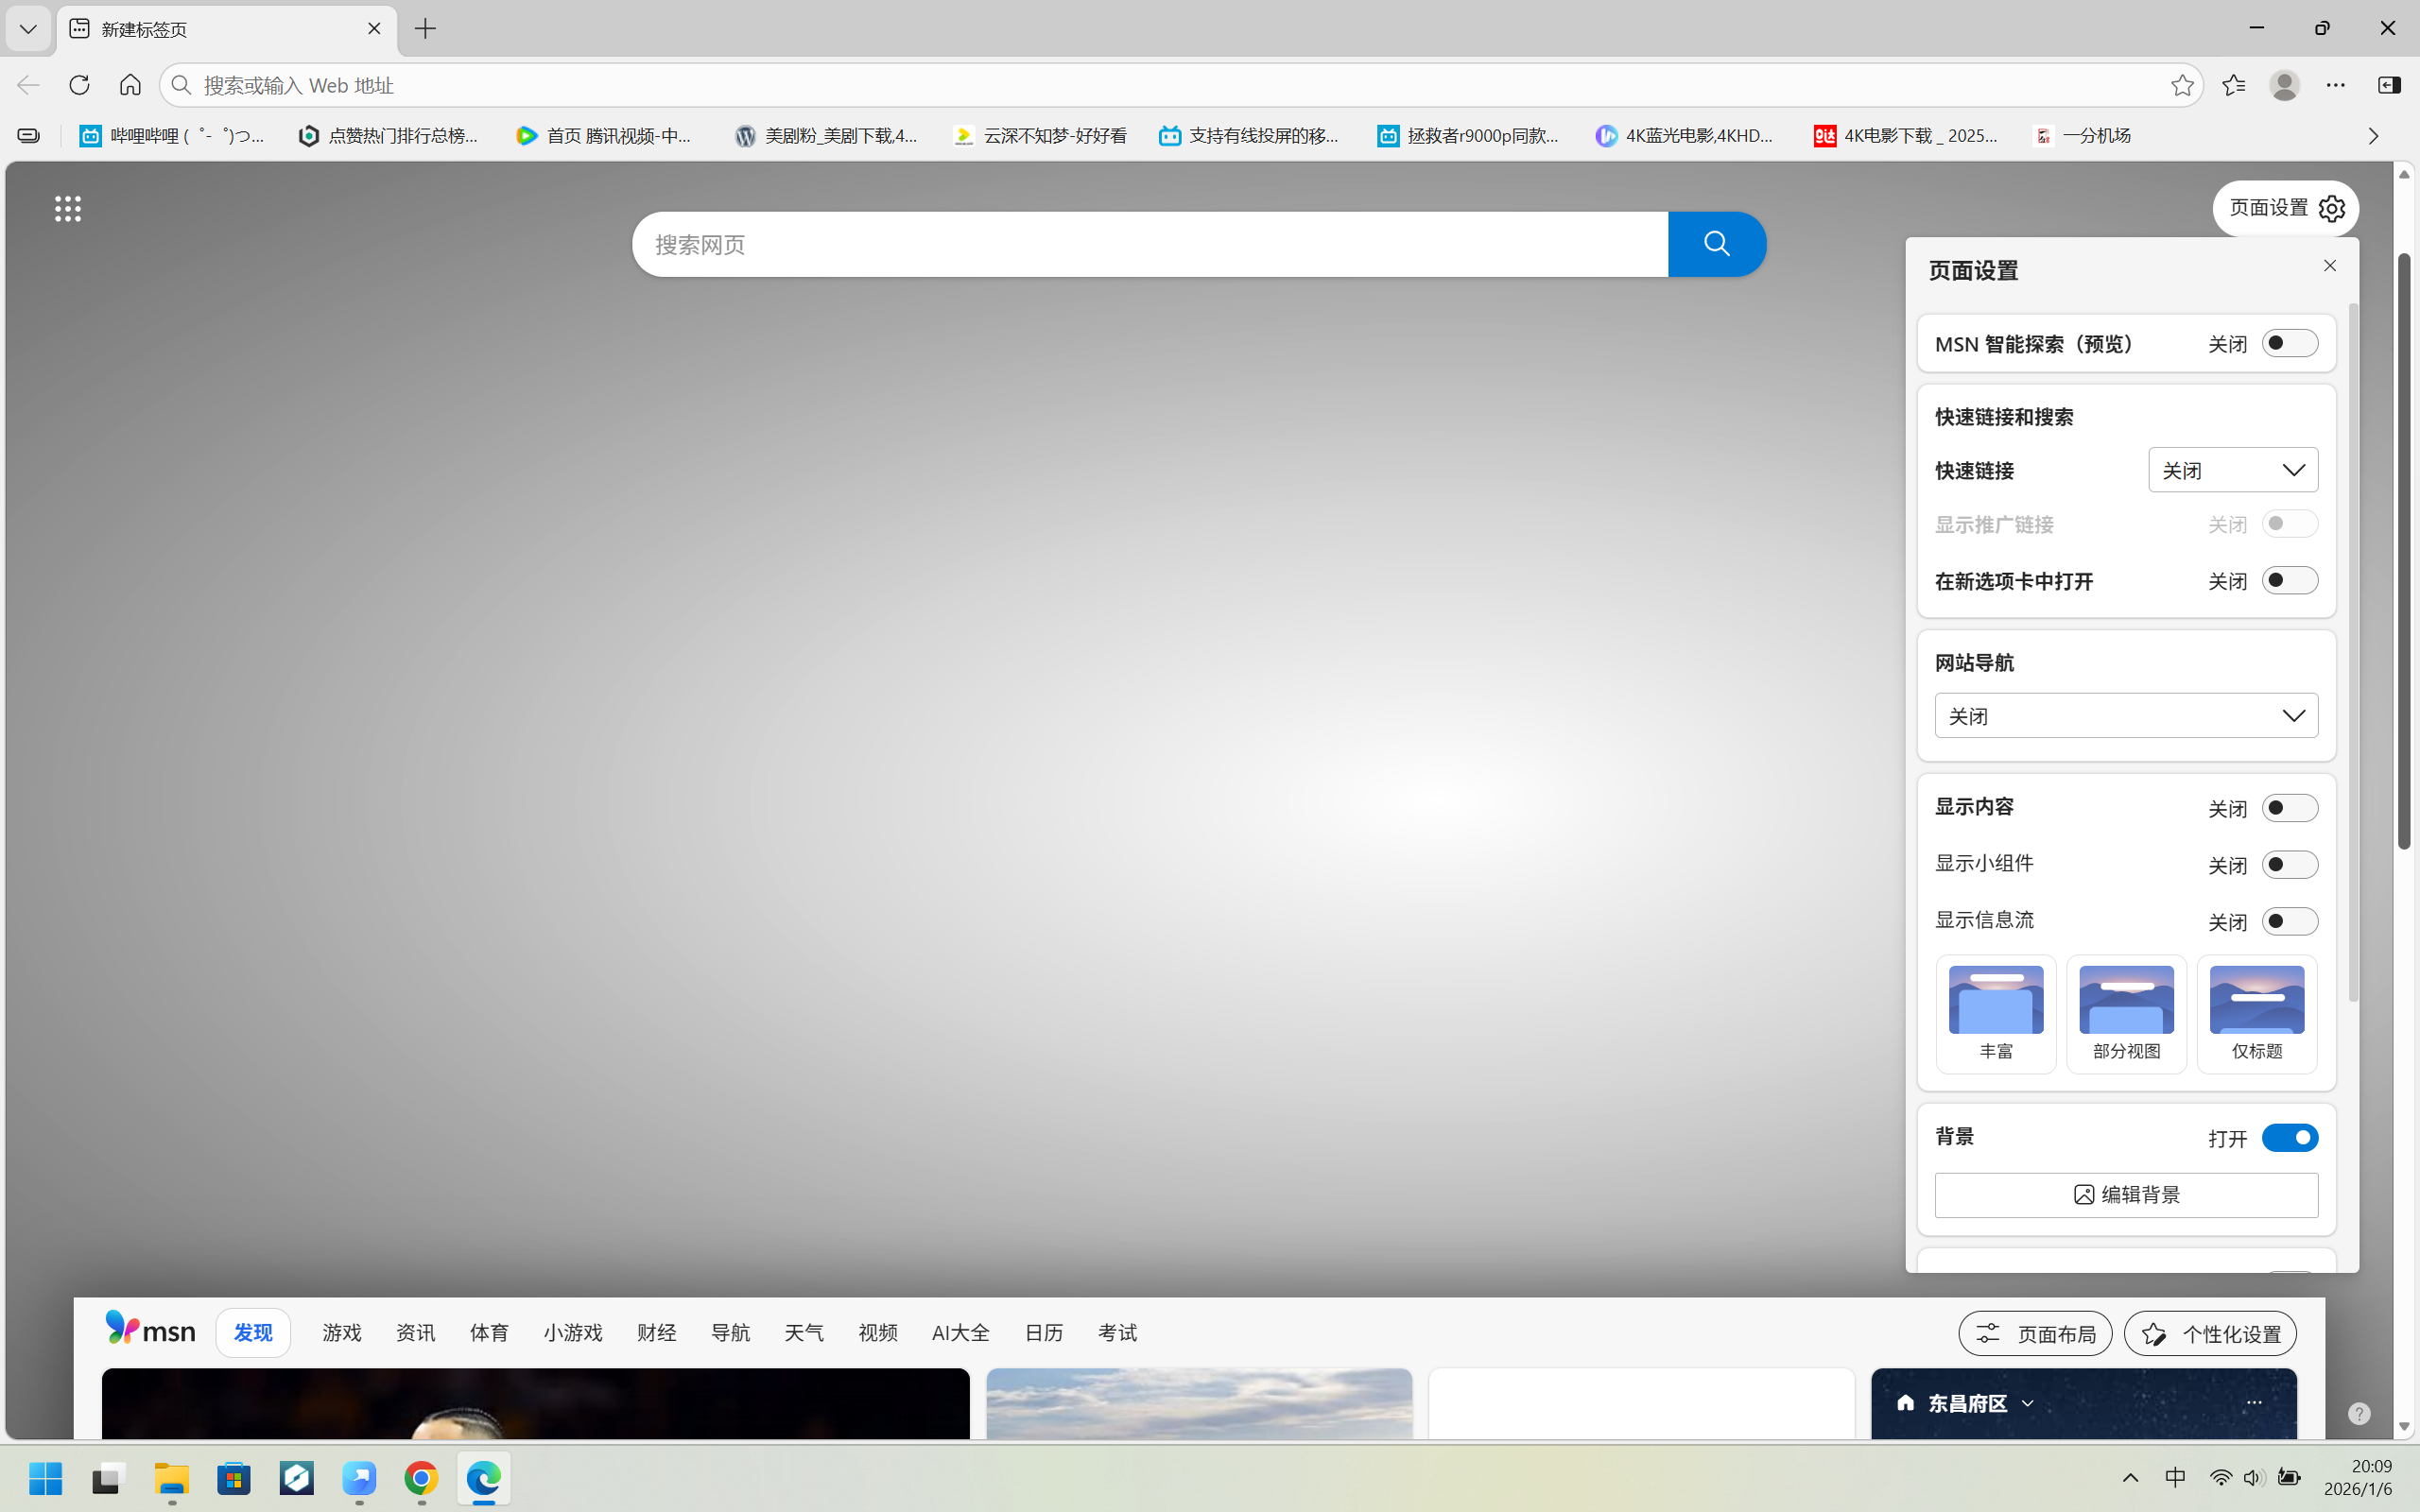Switch to the 体育 tab
The height and width of the screenshot is (1512, 2420).
tap(490, 1333)
